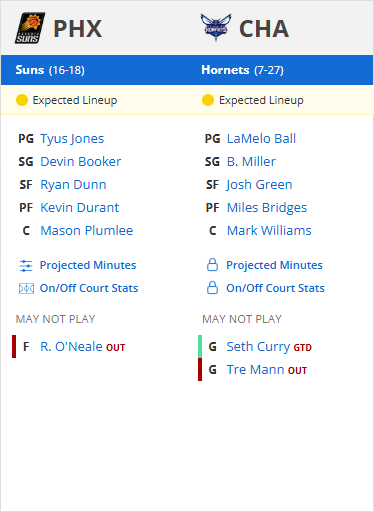Open Hornets On/Off Court Stats link
374x512 pixels.
[x=275, y=288]
